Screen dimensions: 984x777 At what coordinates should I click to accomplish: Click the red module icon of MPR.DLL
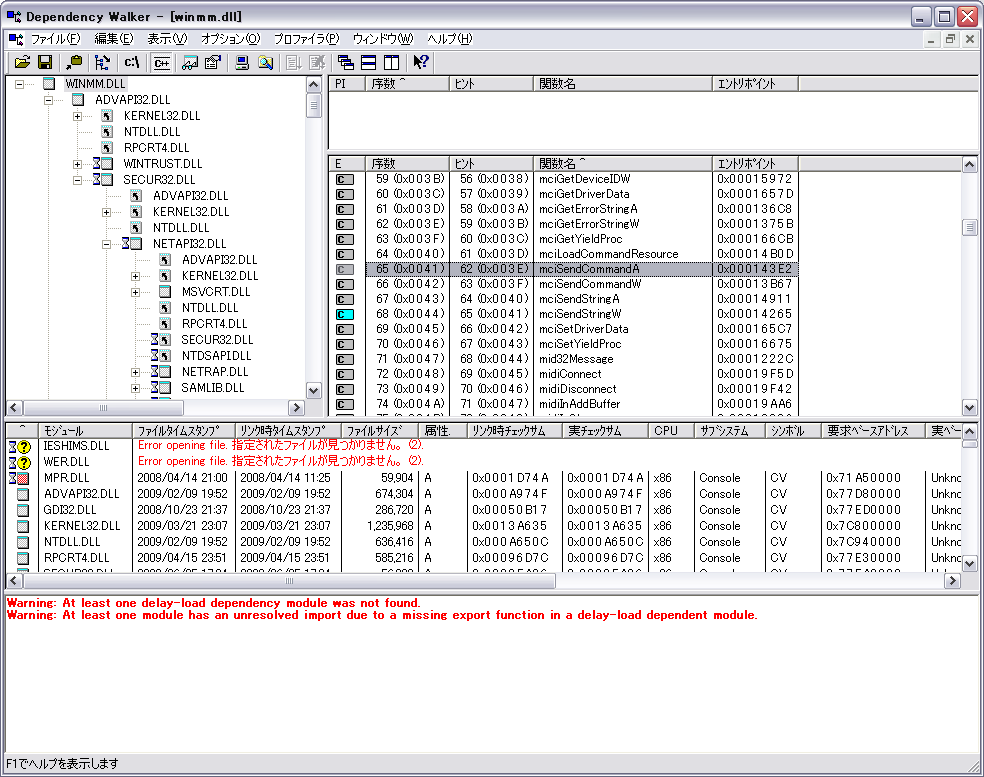(23, 479)
